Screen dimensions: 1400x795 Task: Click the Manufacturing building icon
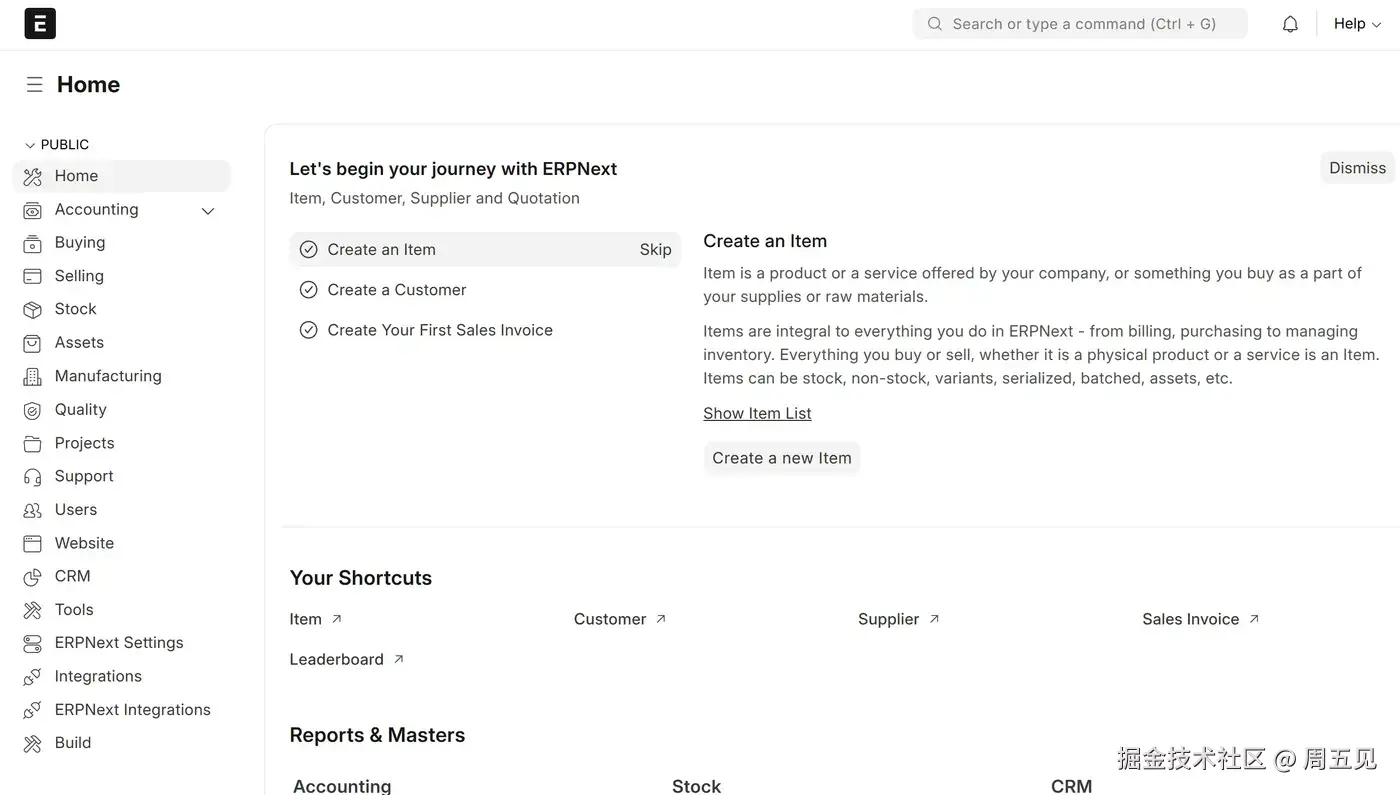click(x=33, y=377)
